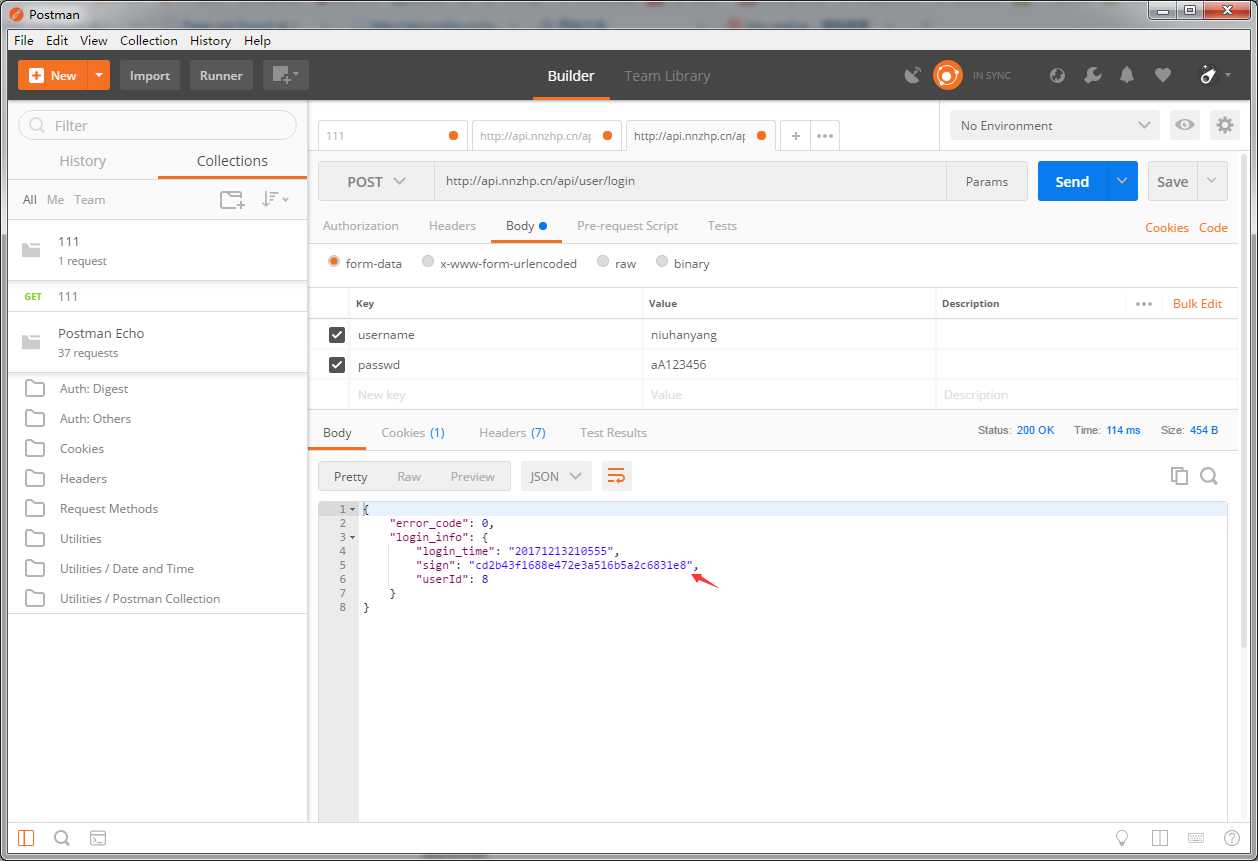1258x861 pixels.
Task: Open the request Cookies link
Action: coord(1167,228)
